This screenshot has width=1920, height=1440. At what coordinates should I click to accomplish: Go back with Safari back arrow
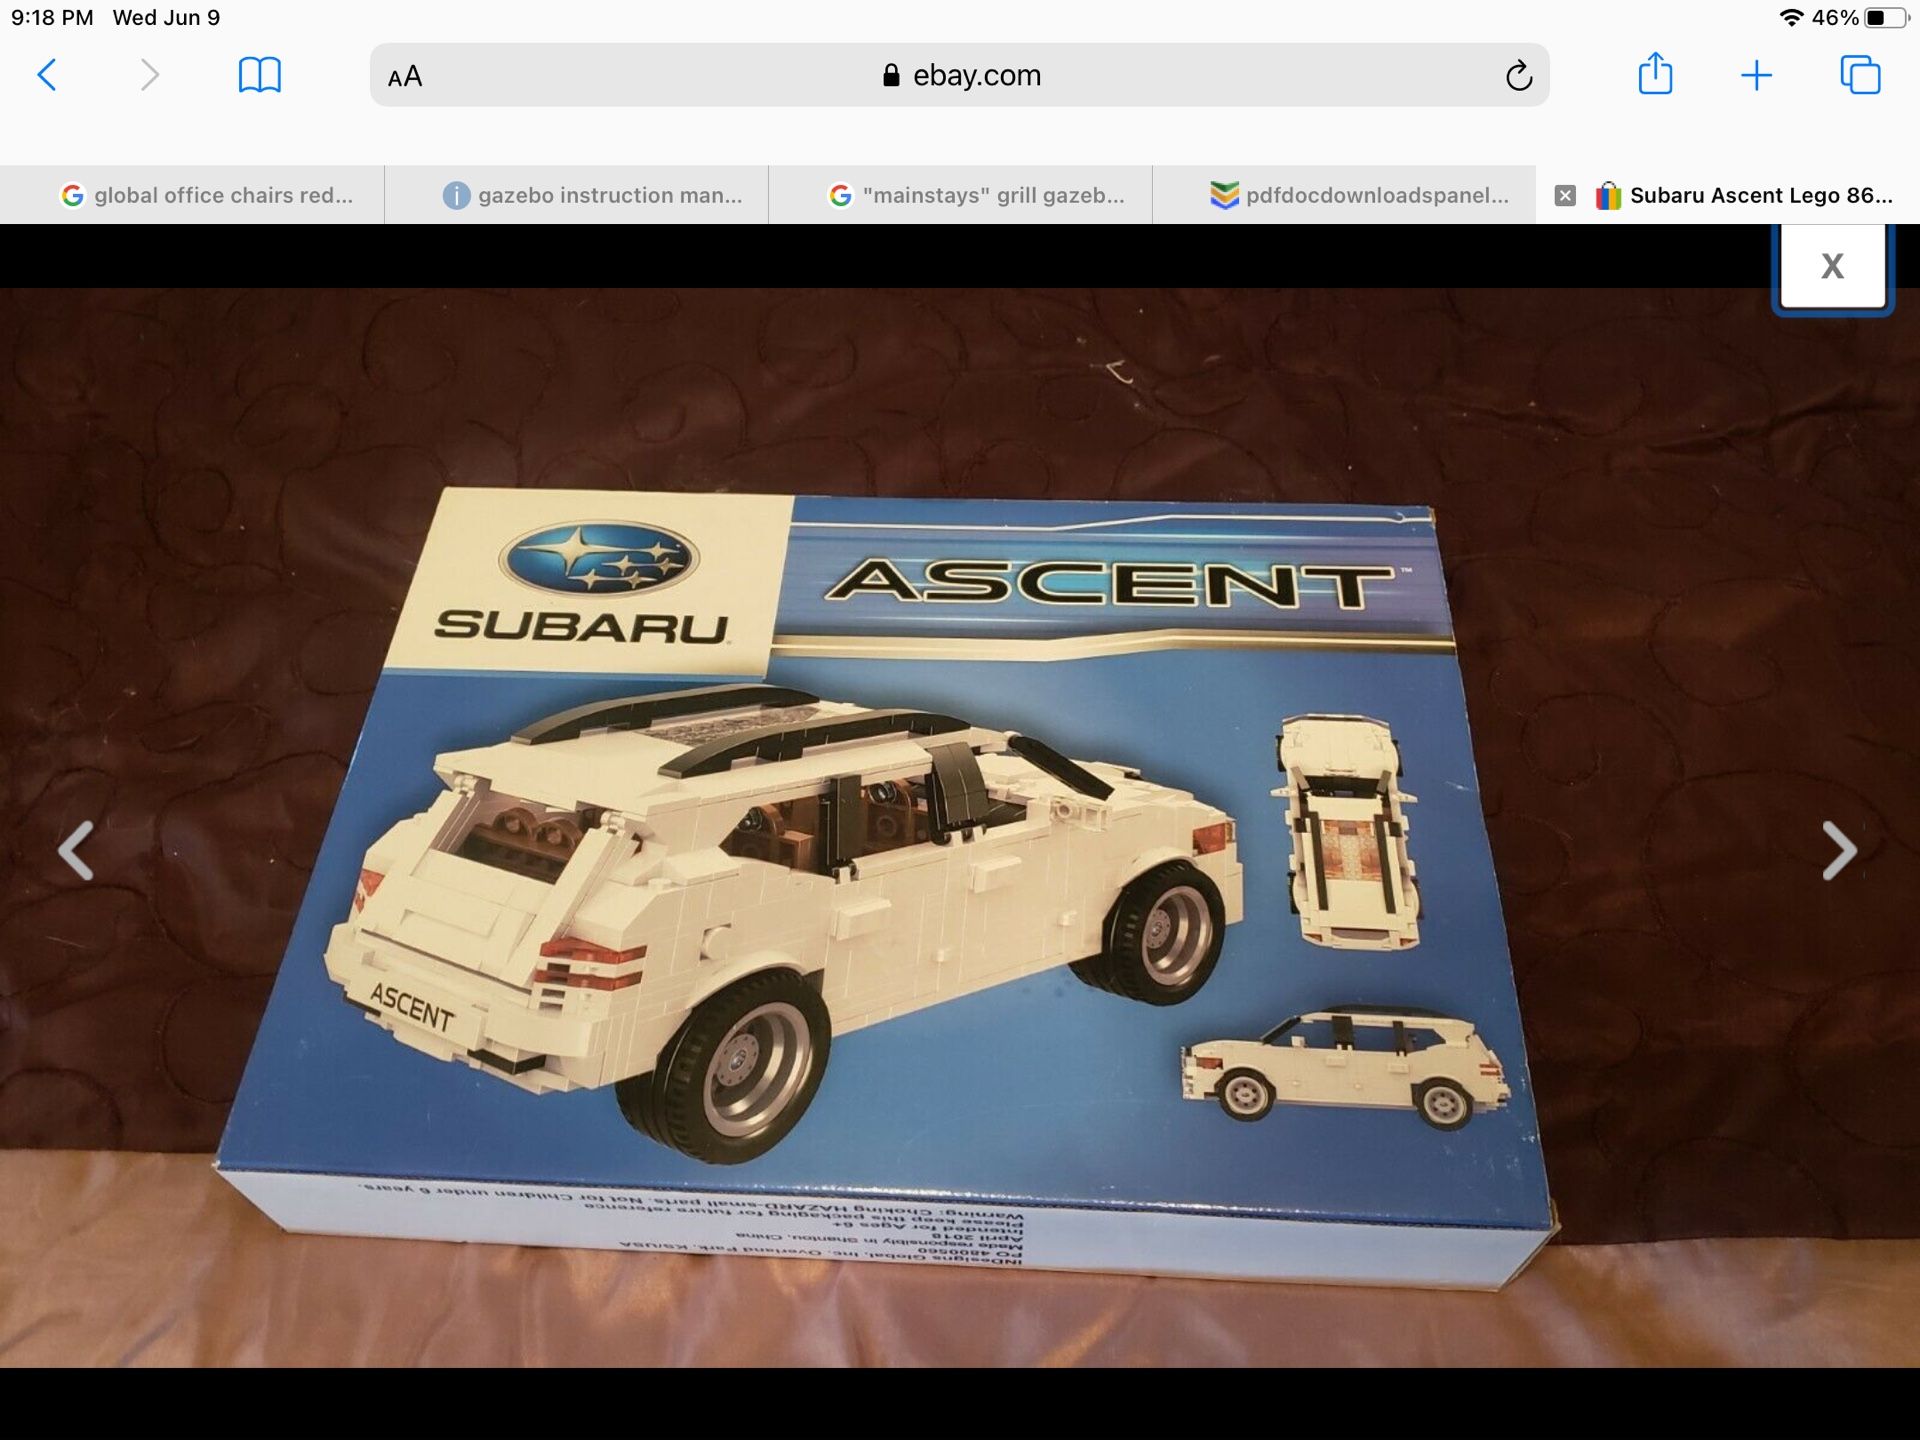coord(47,75)
